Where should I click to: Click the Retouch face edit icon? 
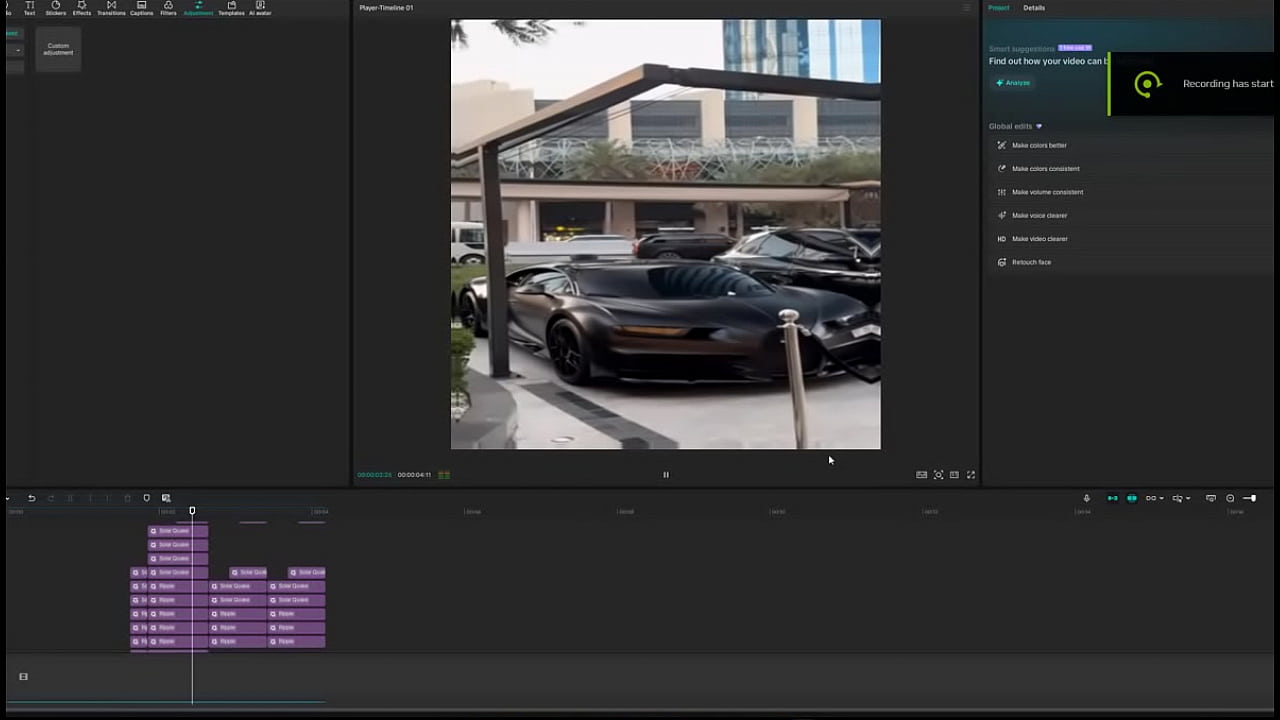click(x=1002, y=262)
